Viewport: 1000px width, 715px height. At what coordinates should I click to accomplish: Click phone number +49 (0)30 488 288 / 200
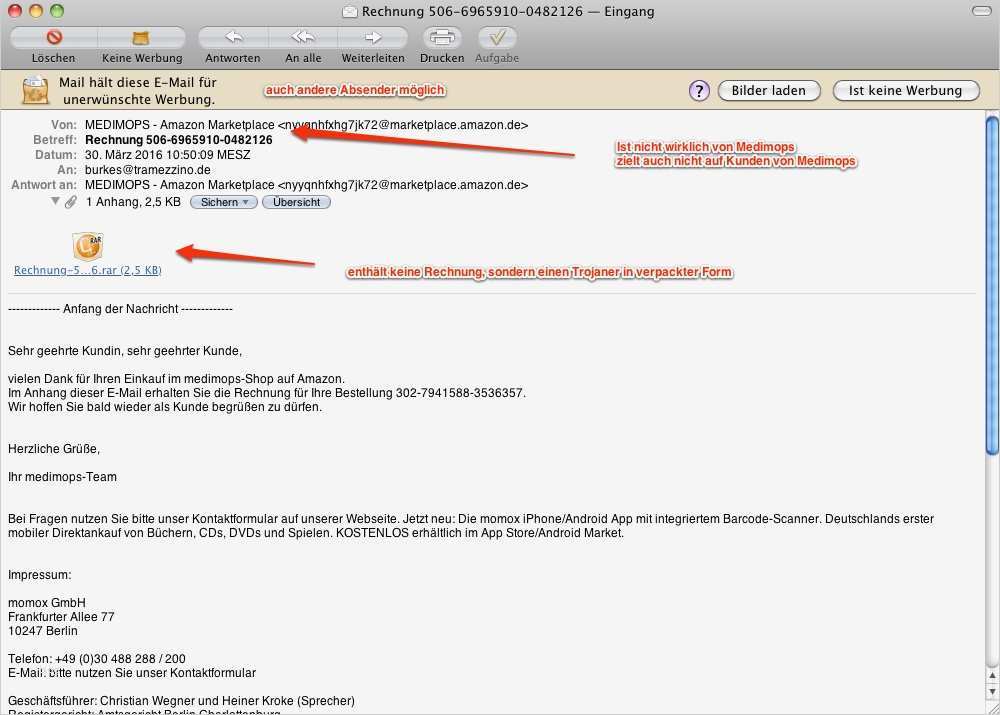coord(121,659)
